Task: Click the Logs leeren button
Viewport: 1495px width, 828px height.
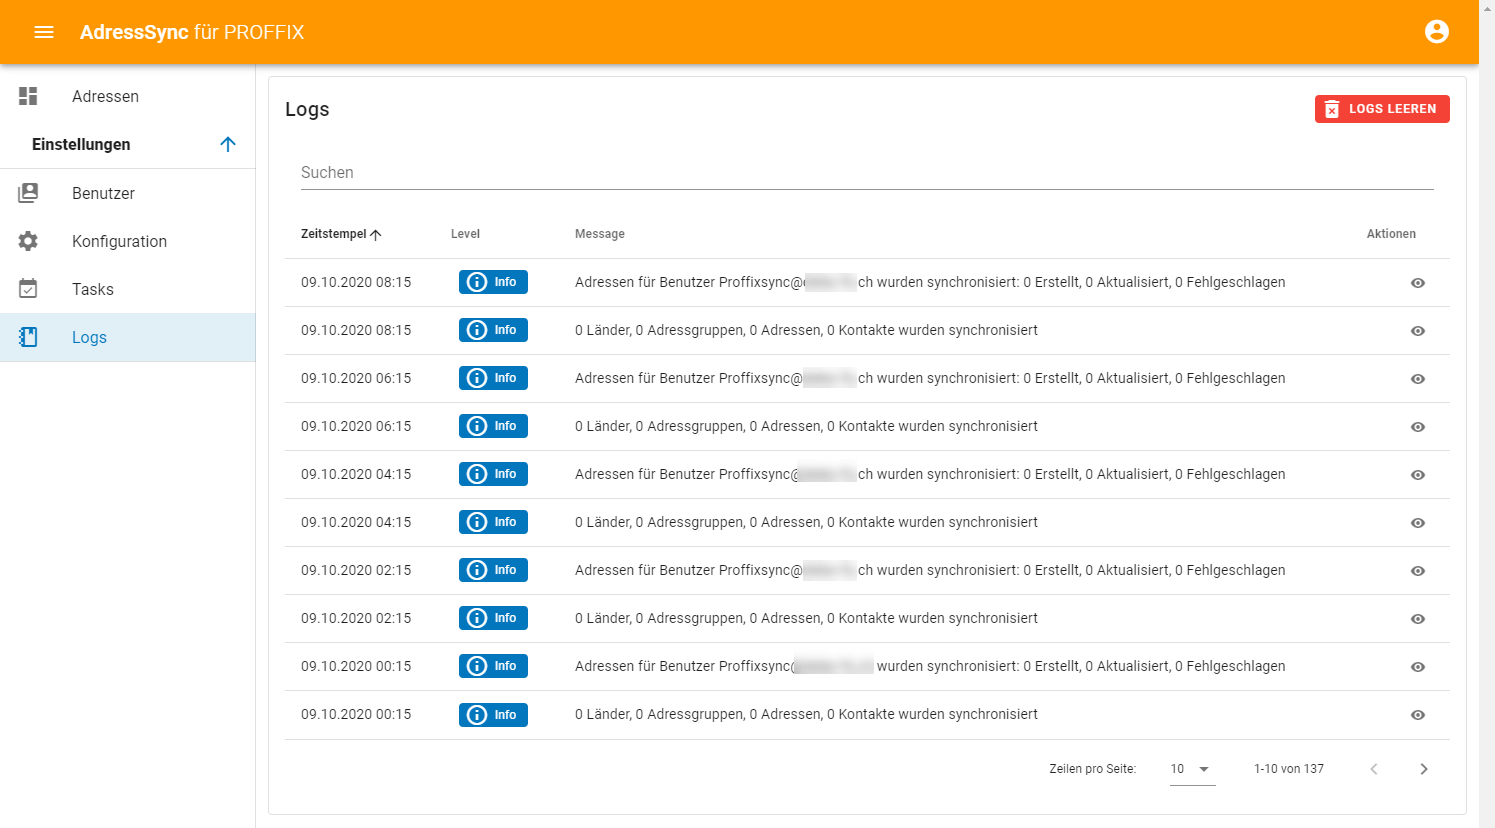Action: (x=1381, y=109)
